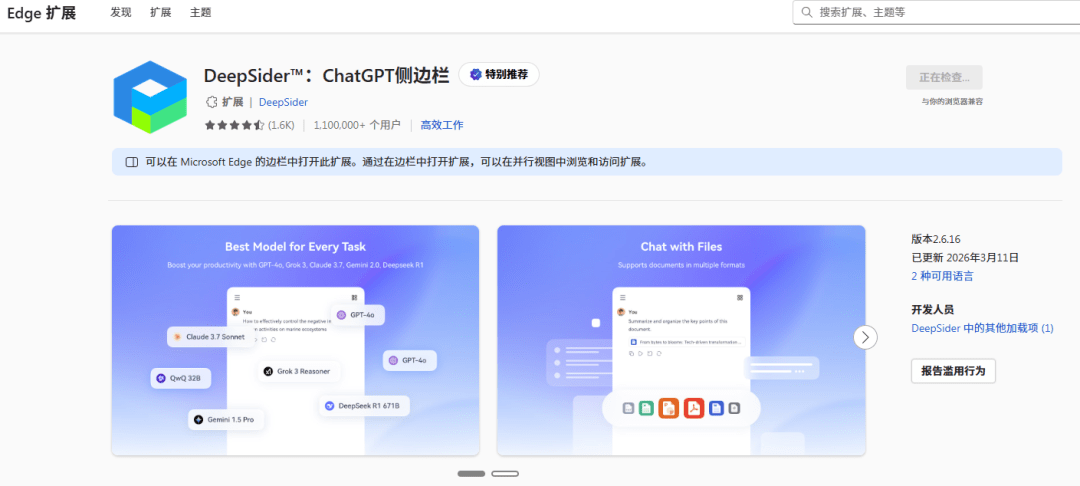
Task: Click the 正在检查 button
Action: pyautogui.click(x=944, y=77)
